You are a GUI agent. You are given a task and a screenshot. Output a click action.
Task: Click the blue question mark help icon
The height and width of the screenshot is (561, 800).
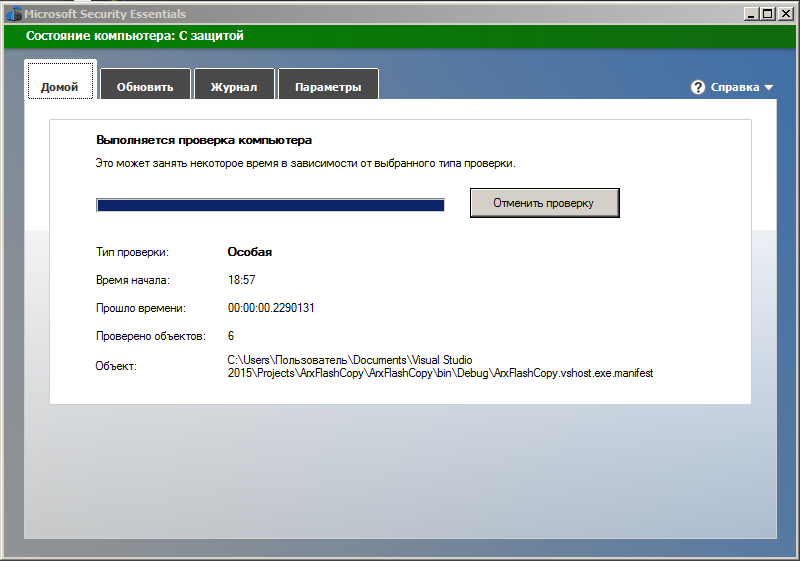point(698,87)
